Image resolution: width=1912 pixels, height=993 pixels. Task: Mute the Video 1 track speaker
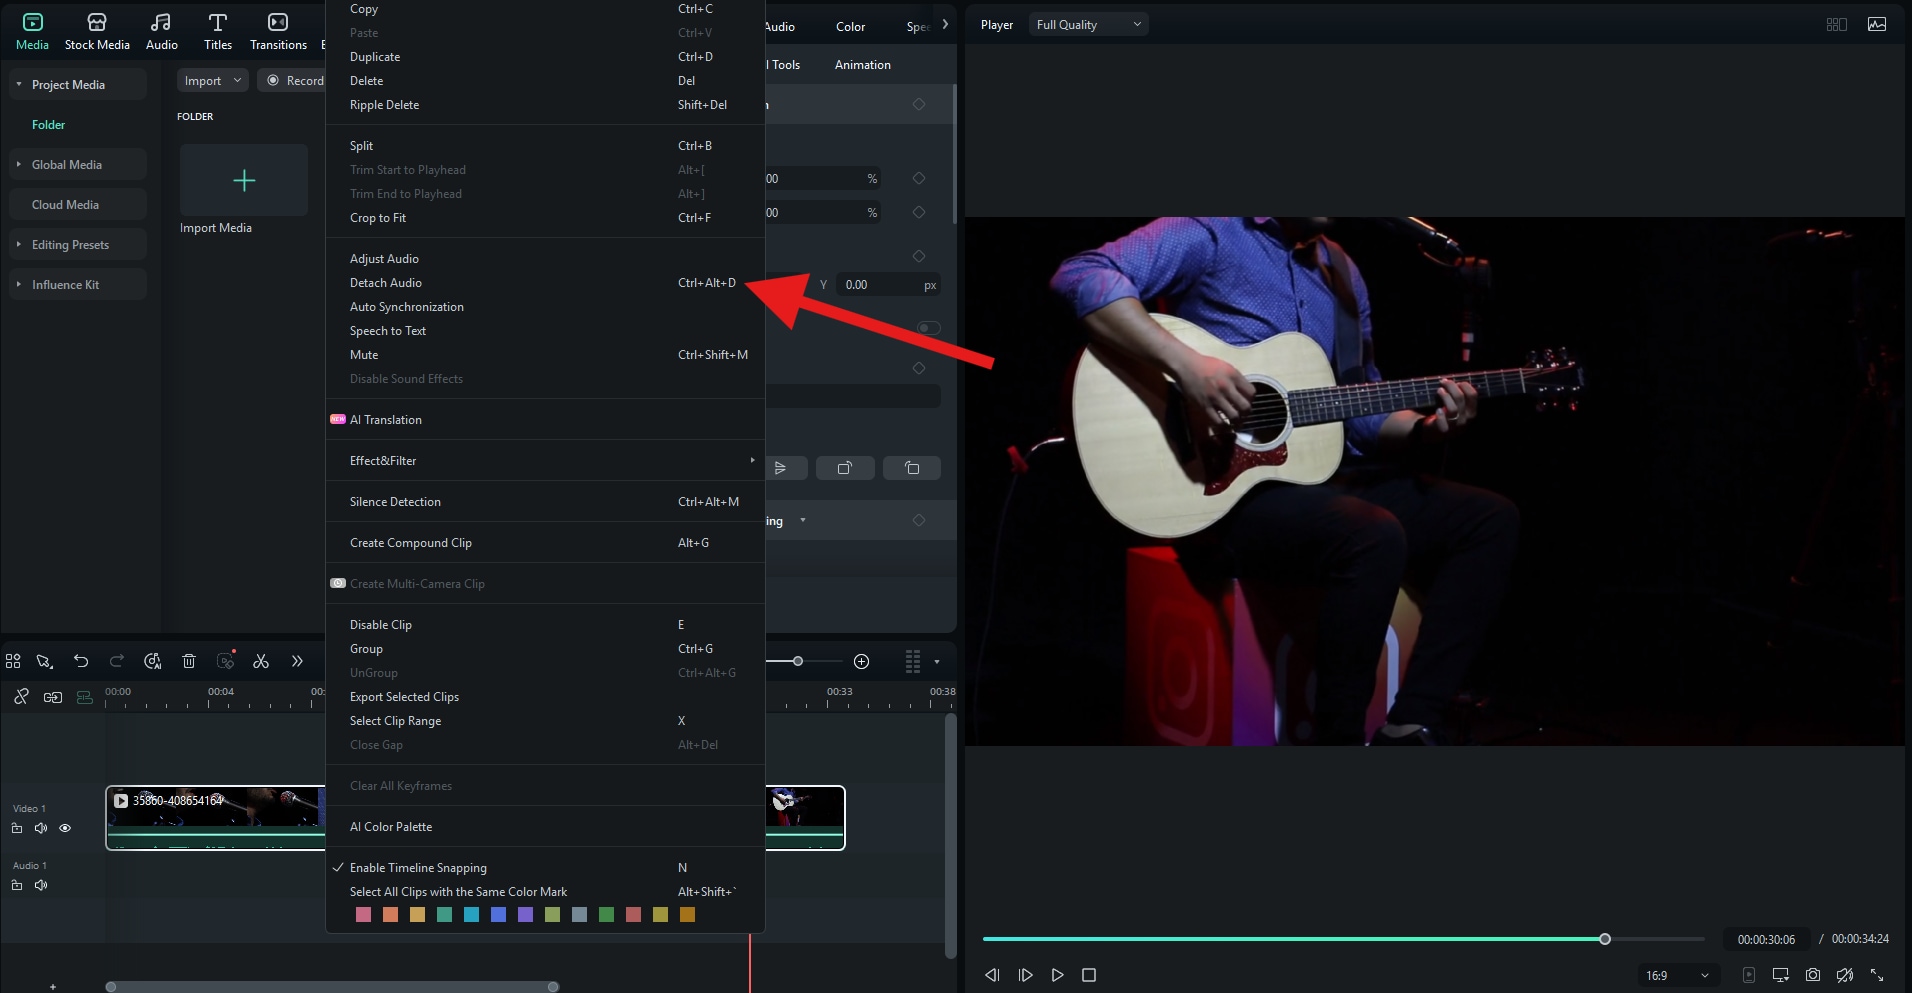click(41, 828)
